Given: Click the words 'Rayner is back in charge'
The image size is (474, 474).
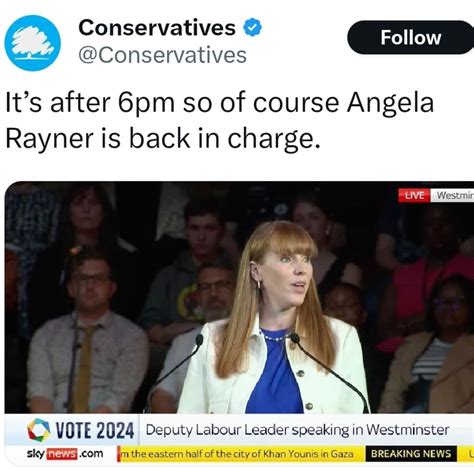Looking at the screenshot, I should coord(163,138).
